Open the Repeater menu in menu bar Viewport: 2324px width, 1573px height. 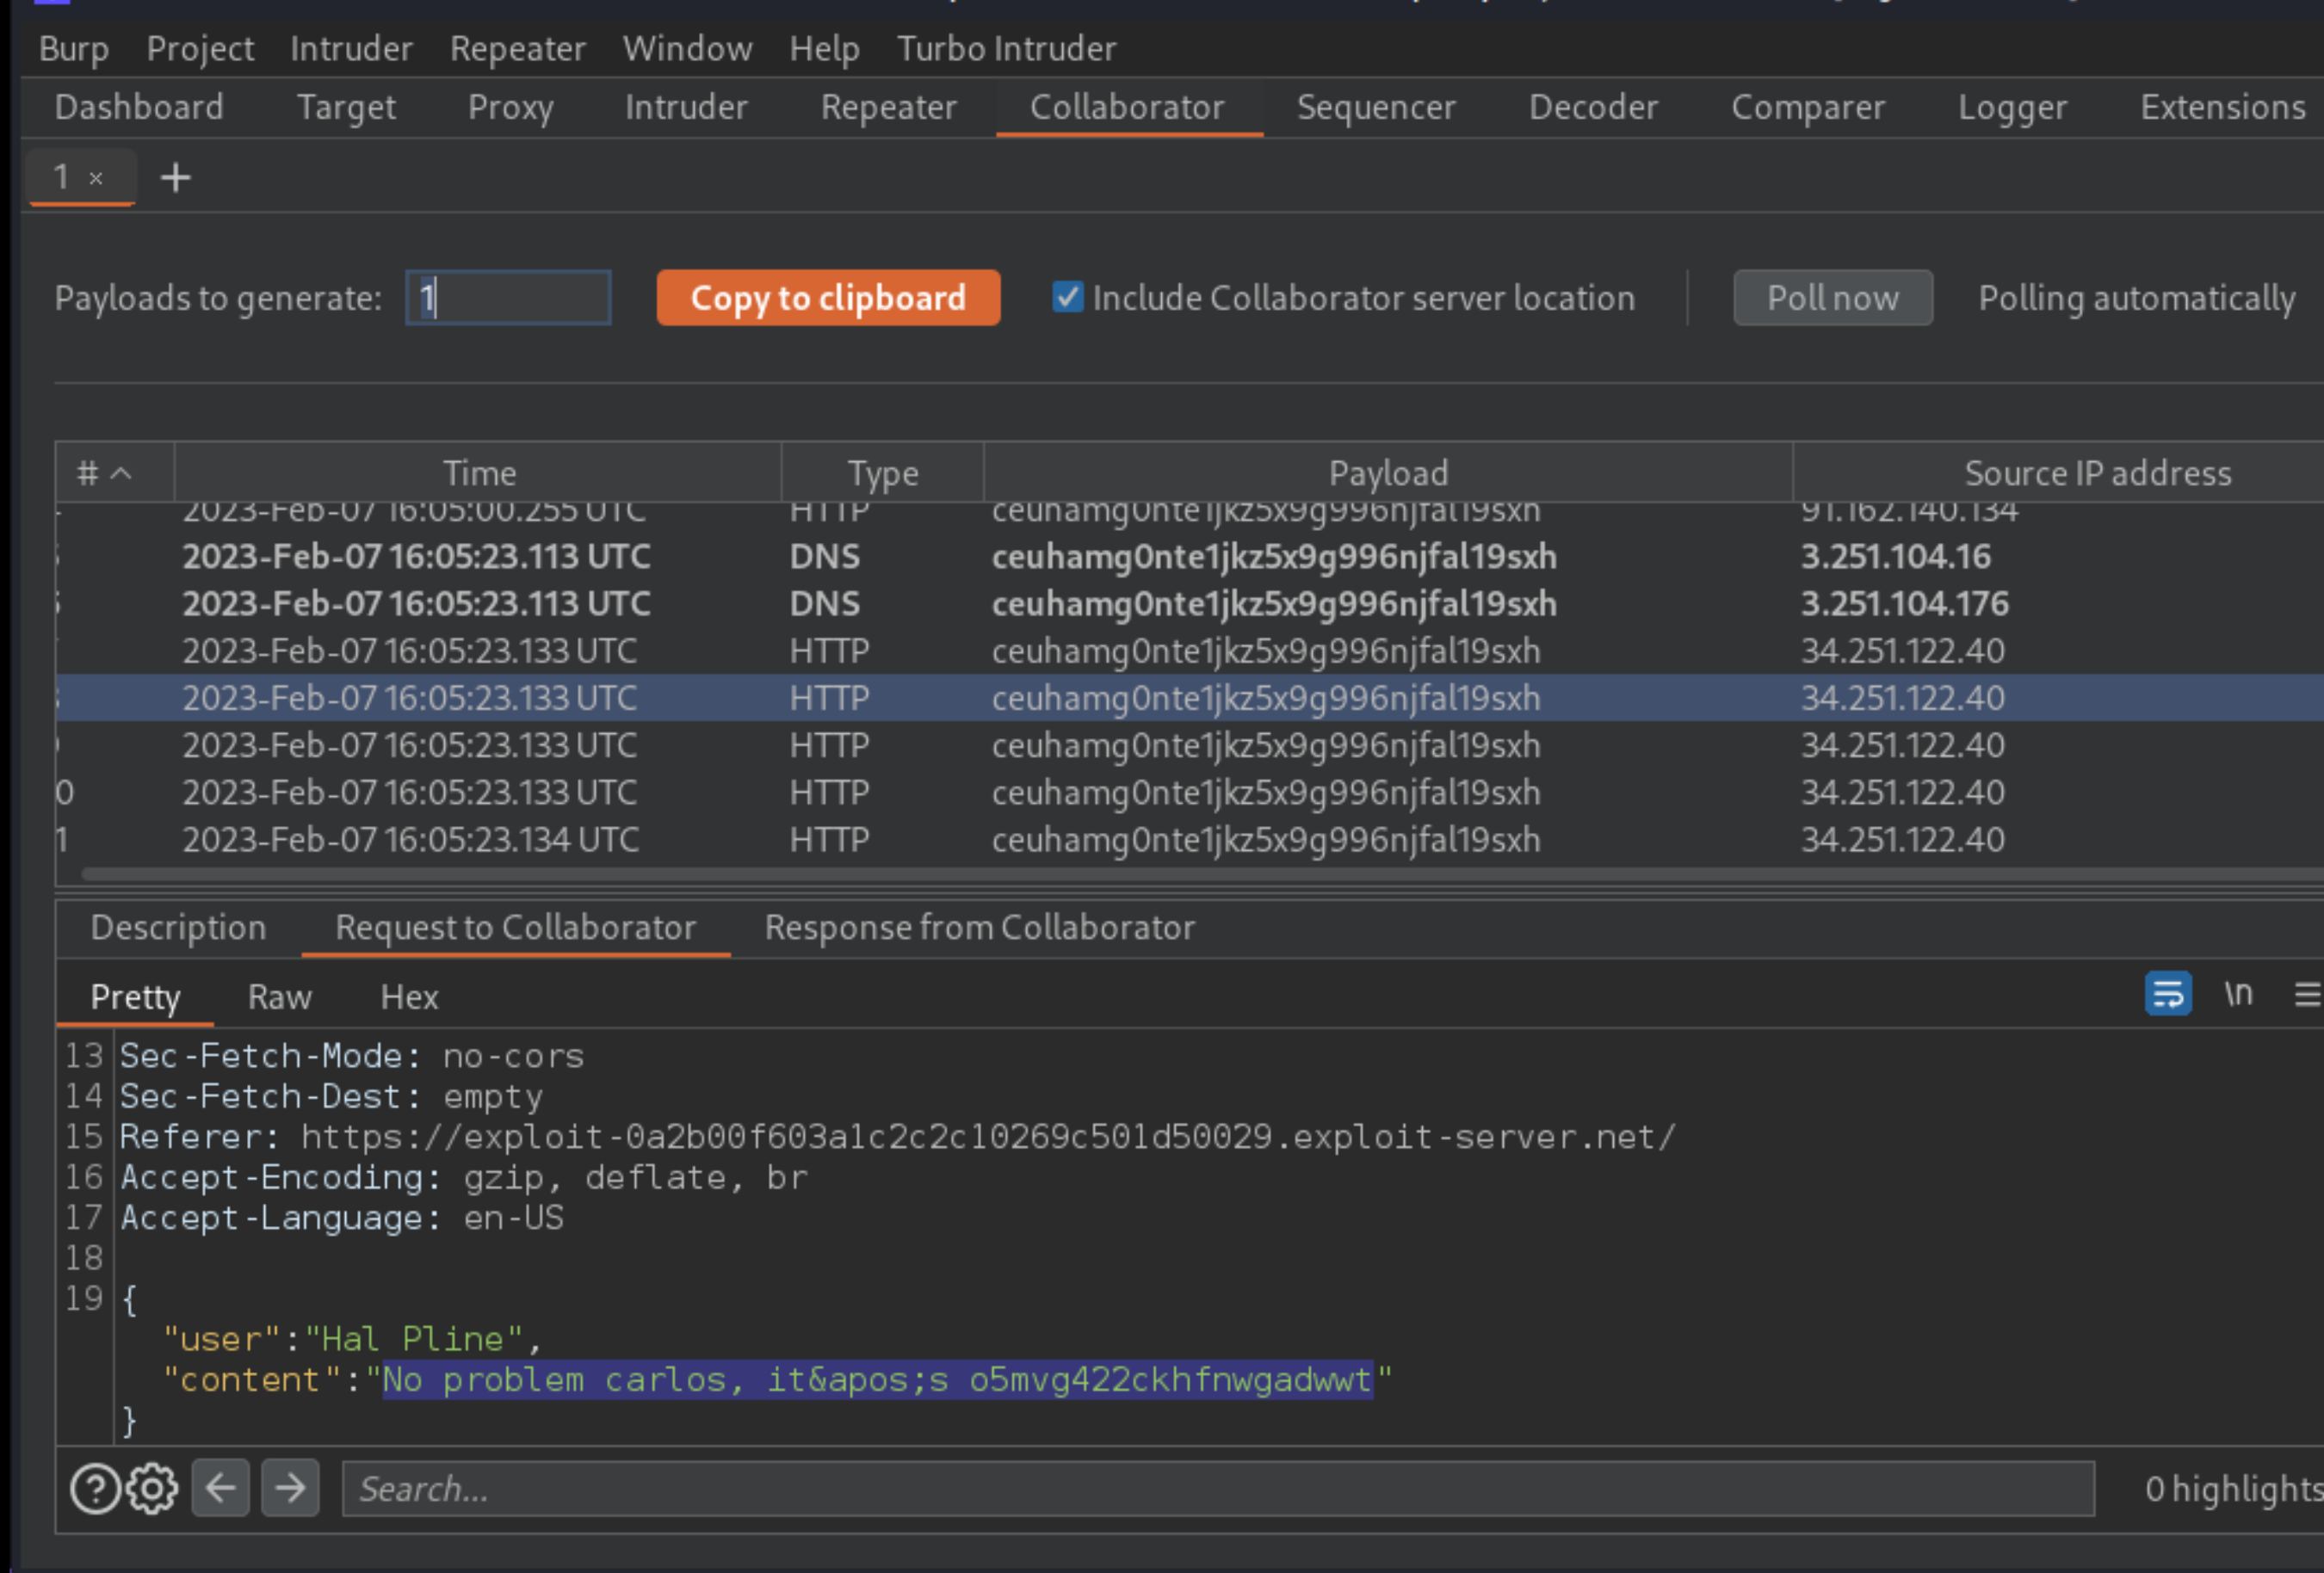point(517,48)
